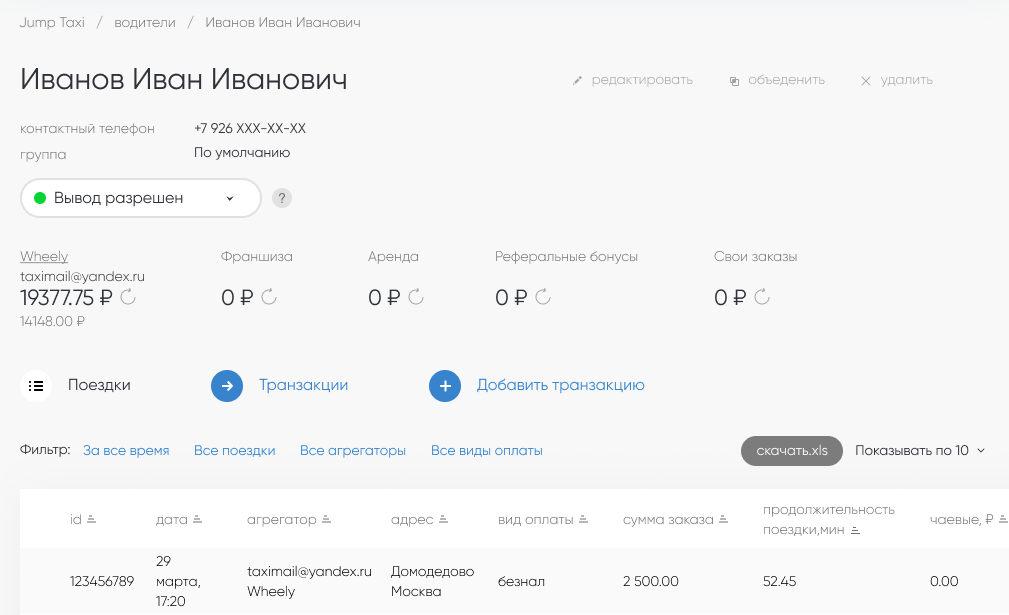The image size is (1009, 615).
Task: Open the question mark help tooltip
Action: click(x=282, y=198)
